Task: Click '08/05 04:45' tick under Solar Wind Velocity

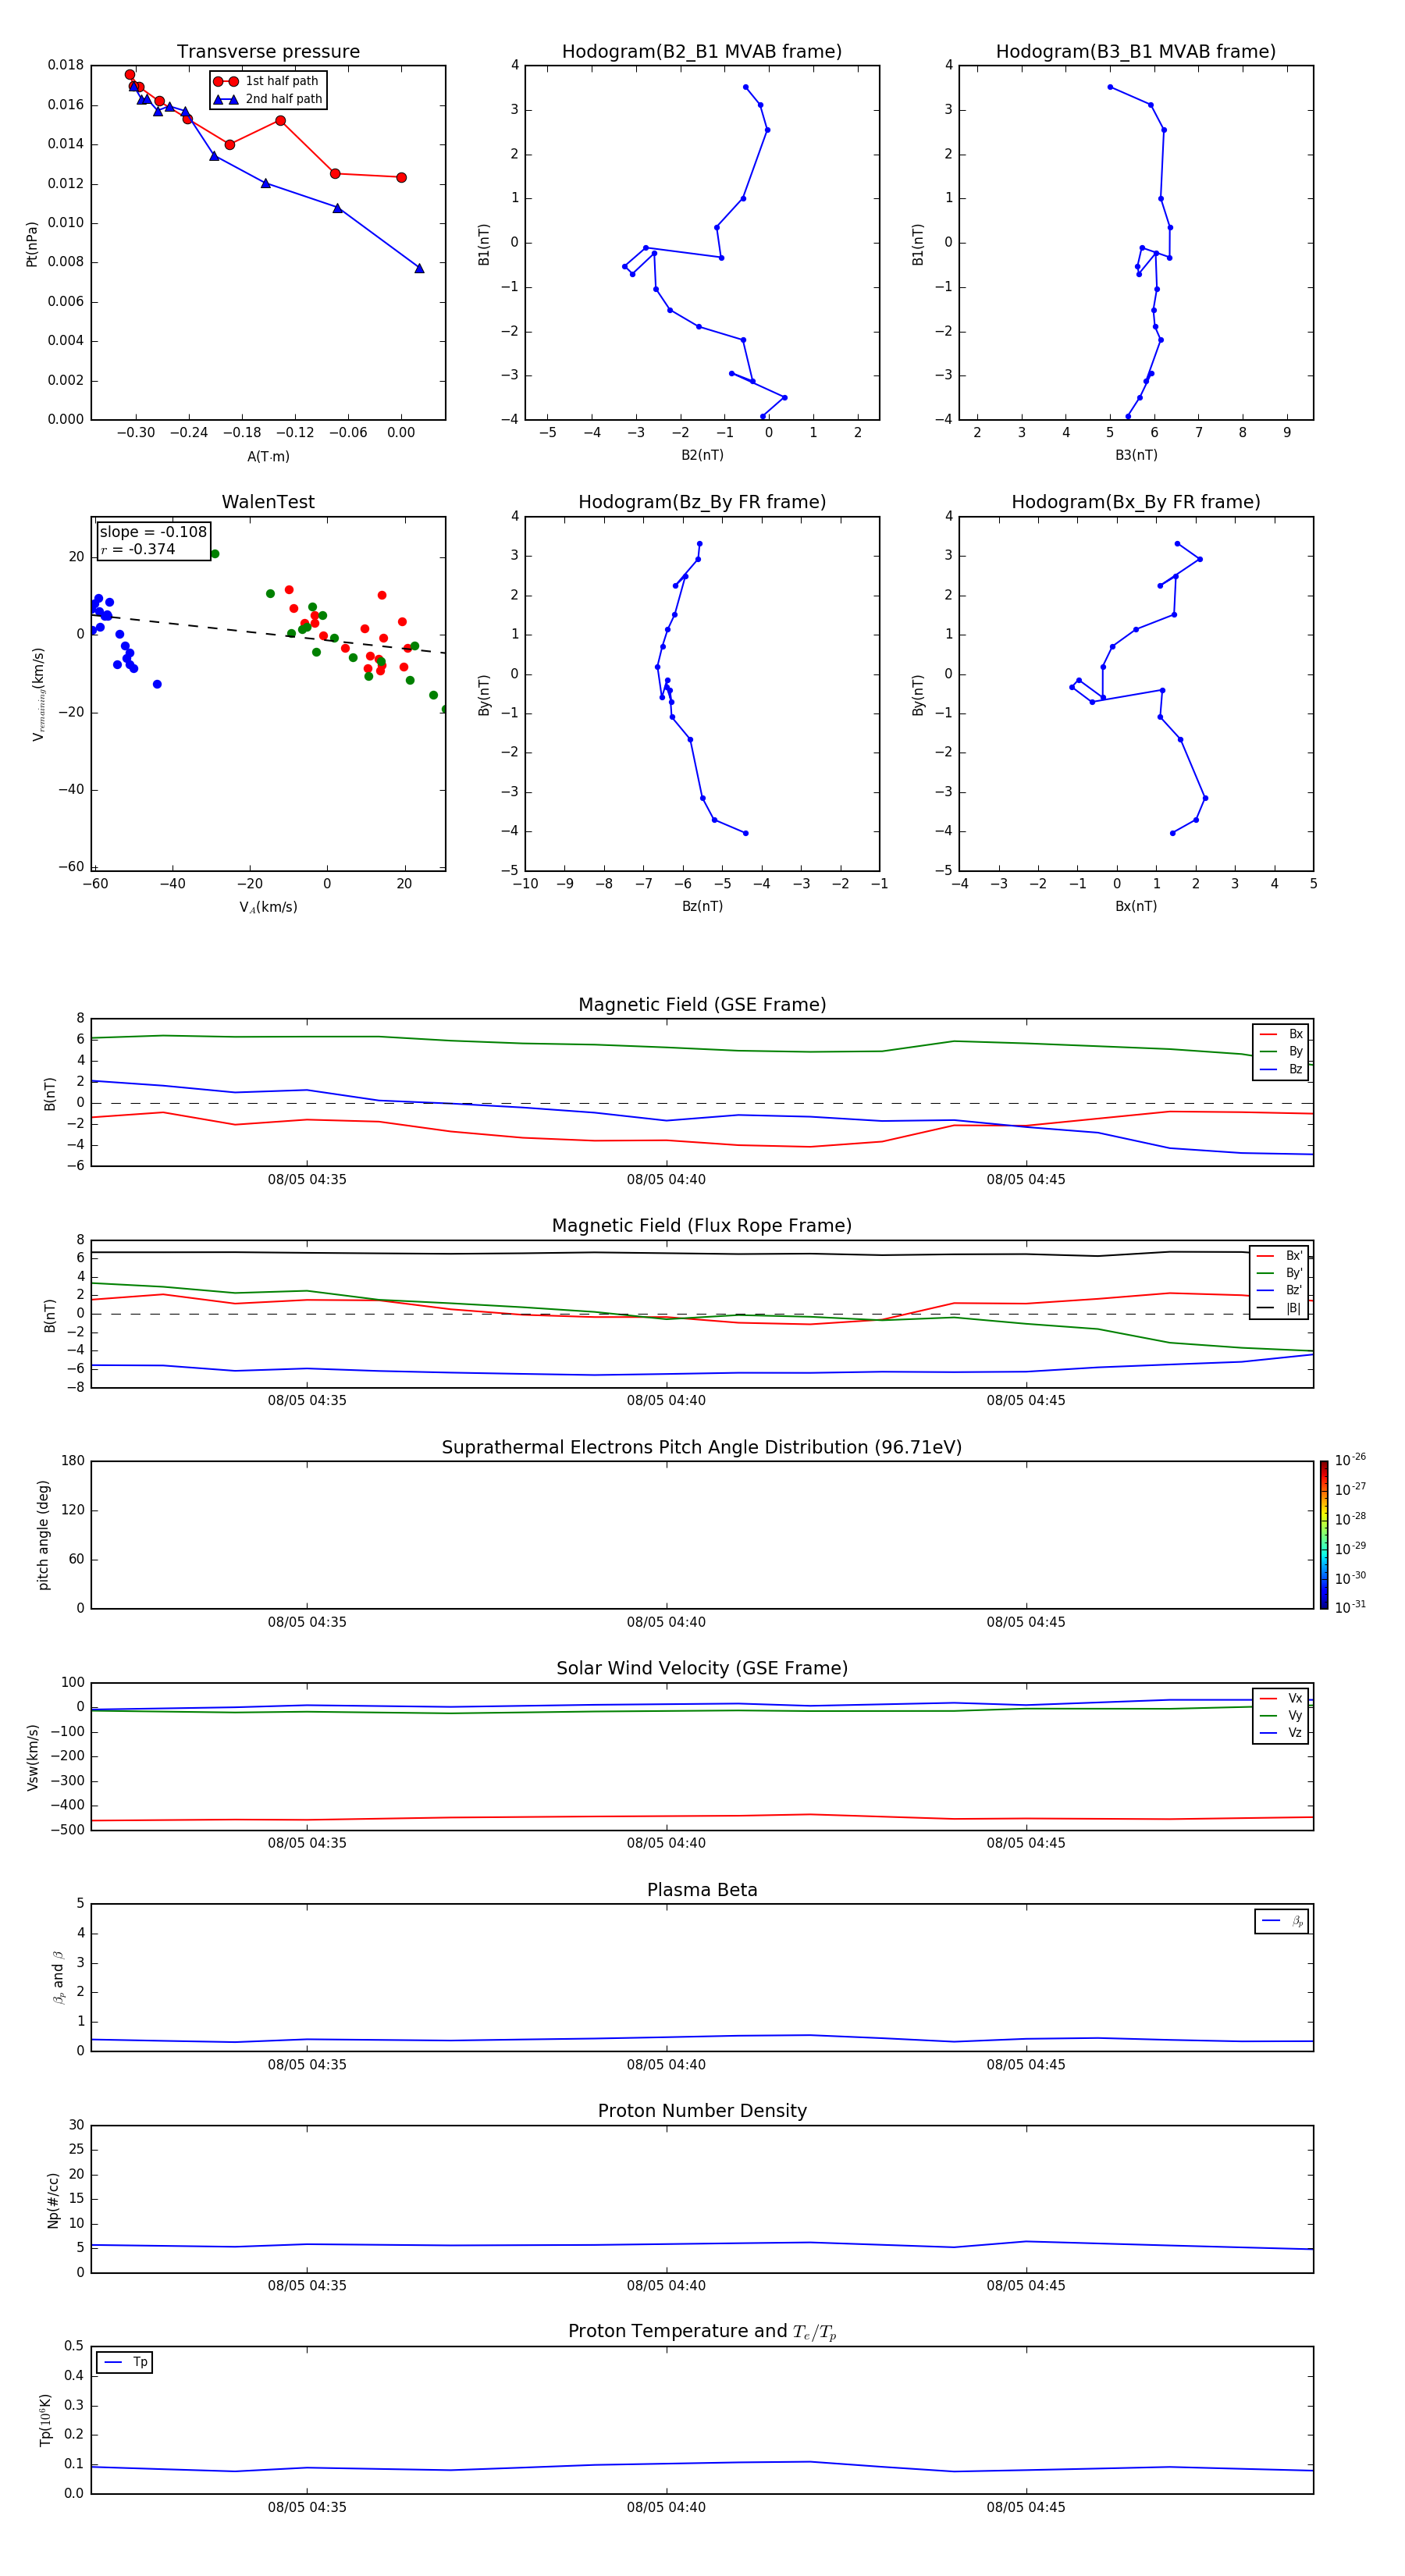Action: point(1026,1843)
